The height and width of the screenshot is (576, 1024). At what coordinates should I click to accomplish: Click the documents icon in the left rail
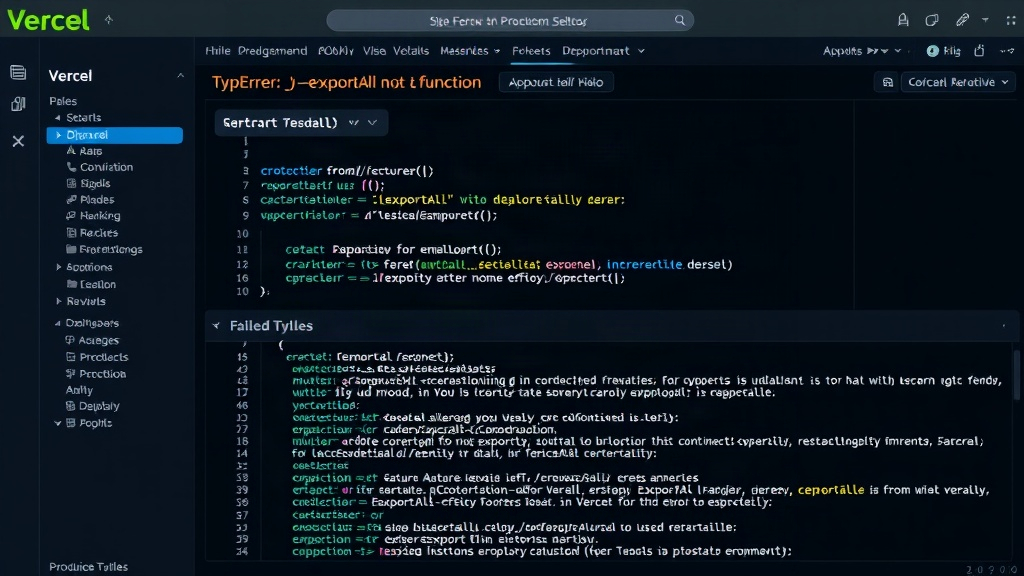[18, 104]
